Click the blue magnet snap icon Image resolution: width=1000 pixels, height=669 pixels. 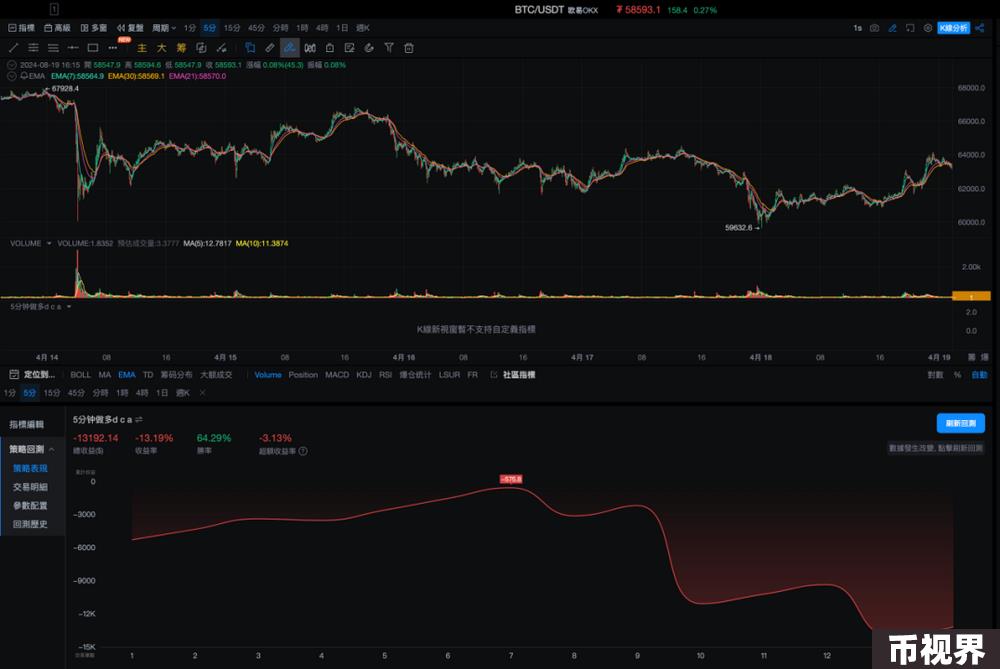(250, 48)
